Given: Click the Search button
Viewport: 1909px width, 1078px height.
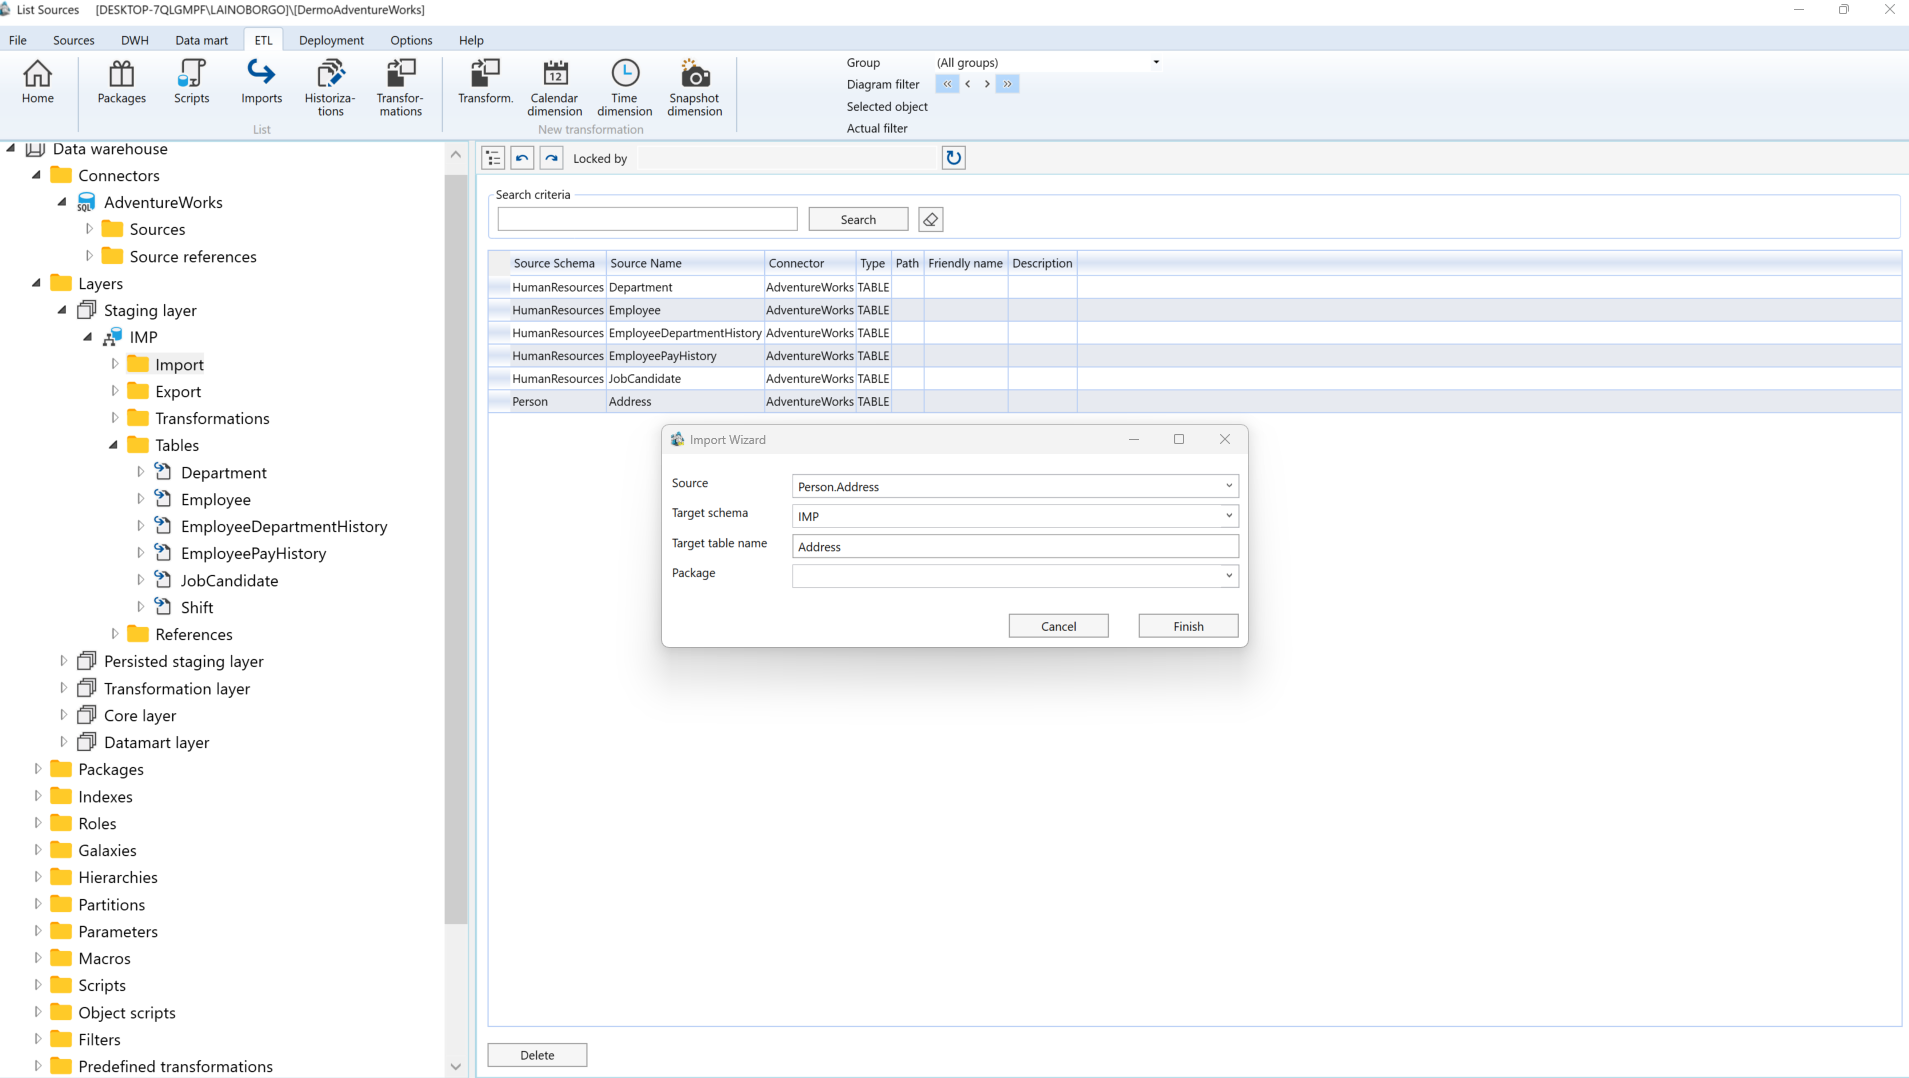Looking at the screenshot, I should click(x=858, y=220).
